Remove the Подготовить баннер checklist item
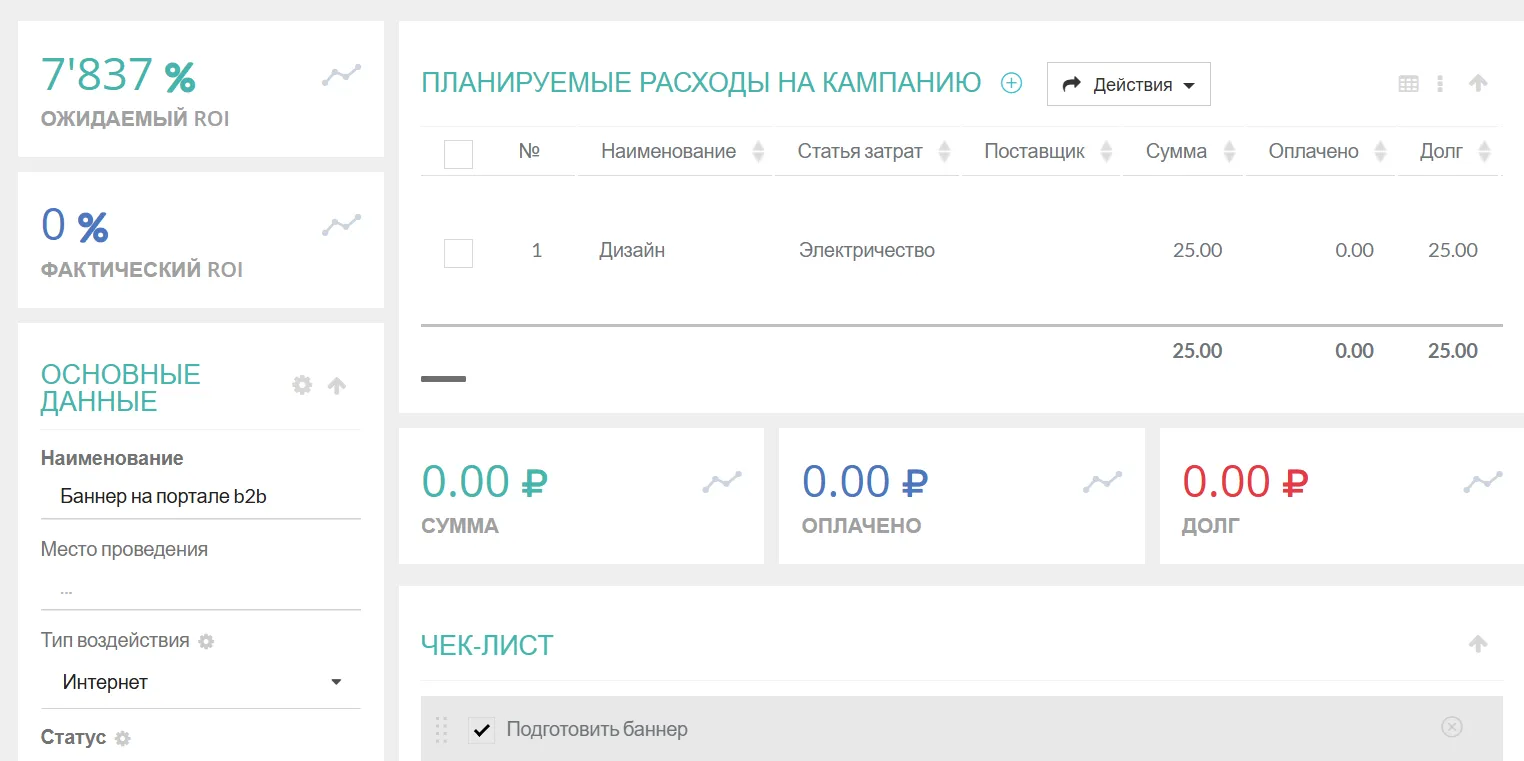This screenshot has width=1524, height=761. 1451,727
